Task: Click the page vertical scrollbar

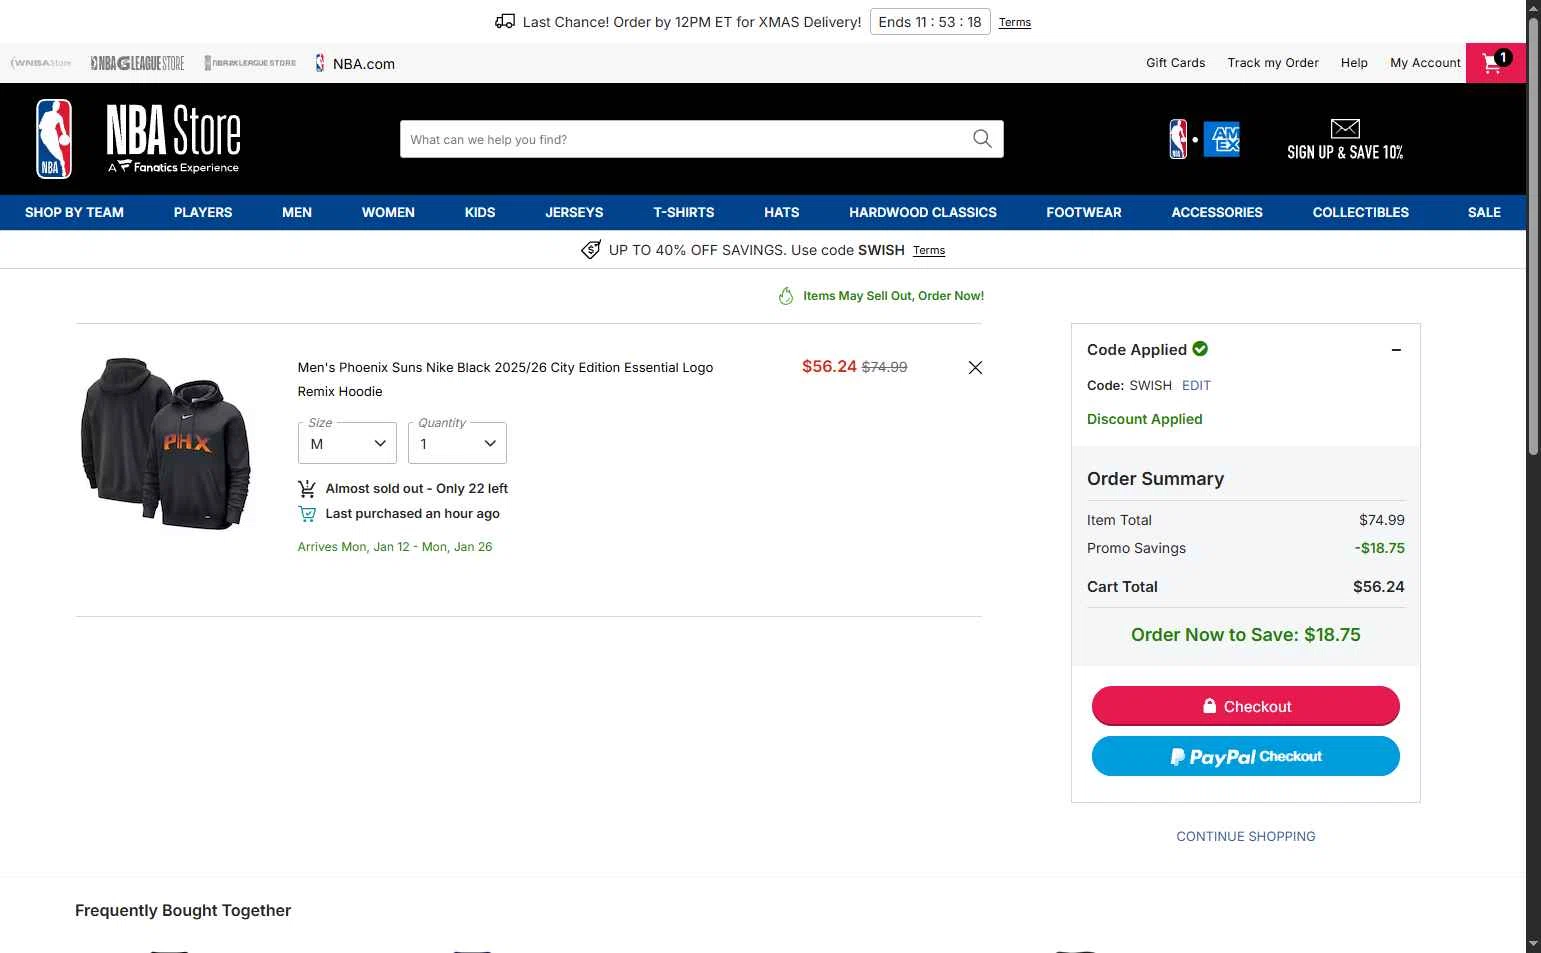Action: (x=1533, y=235)
